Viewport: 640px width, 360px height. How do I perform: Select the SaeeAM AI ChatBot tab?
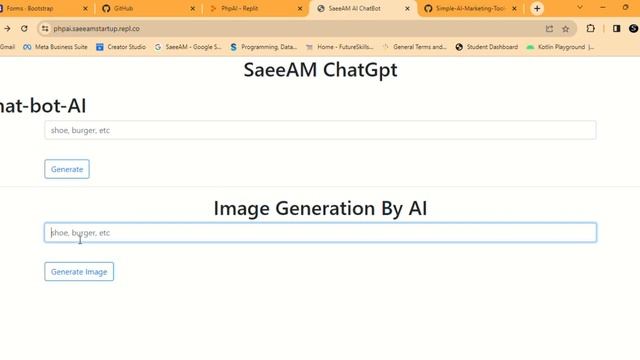tap(363, 9)
